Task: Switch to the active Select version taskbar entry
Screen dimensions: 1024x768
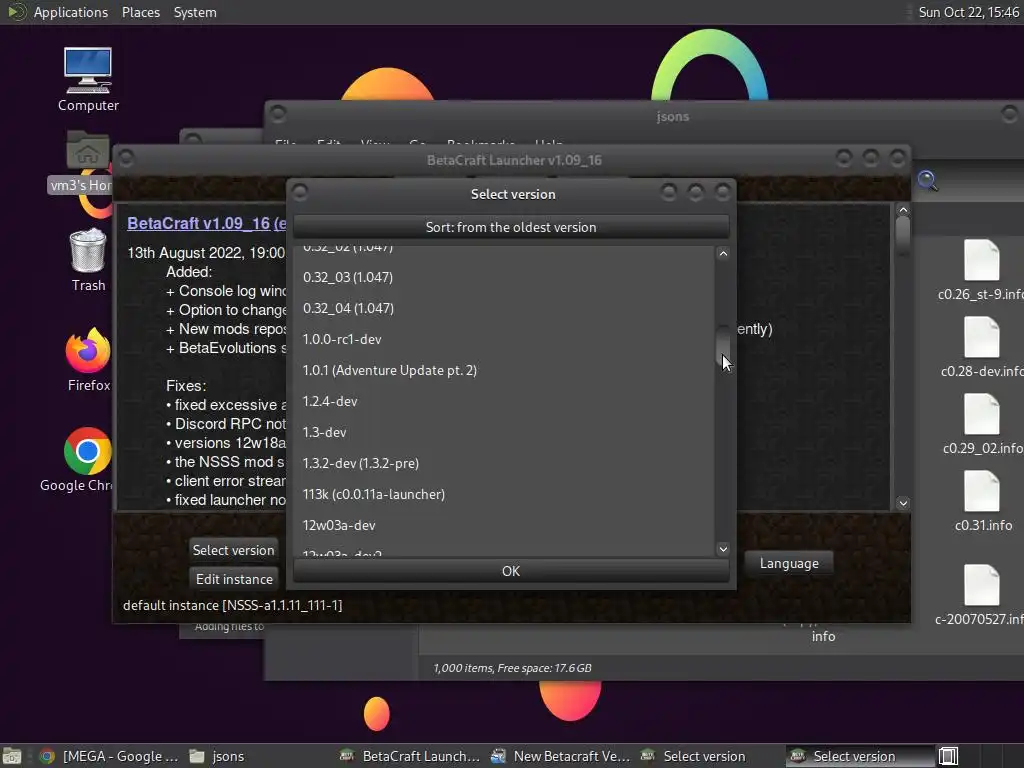Action: click(859, 756)
